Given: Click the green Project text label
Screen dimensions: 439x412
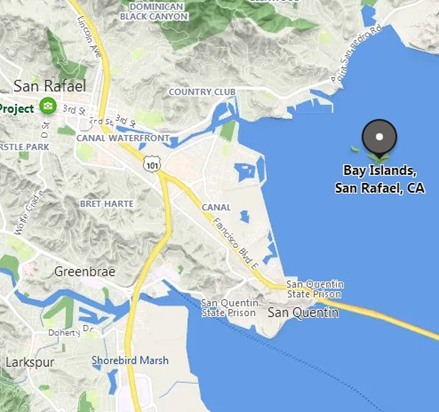Looking at the screenshot, I should [17, 109].
